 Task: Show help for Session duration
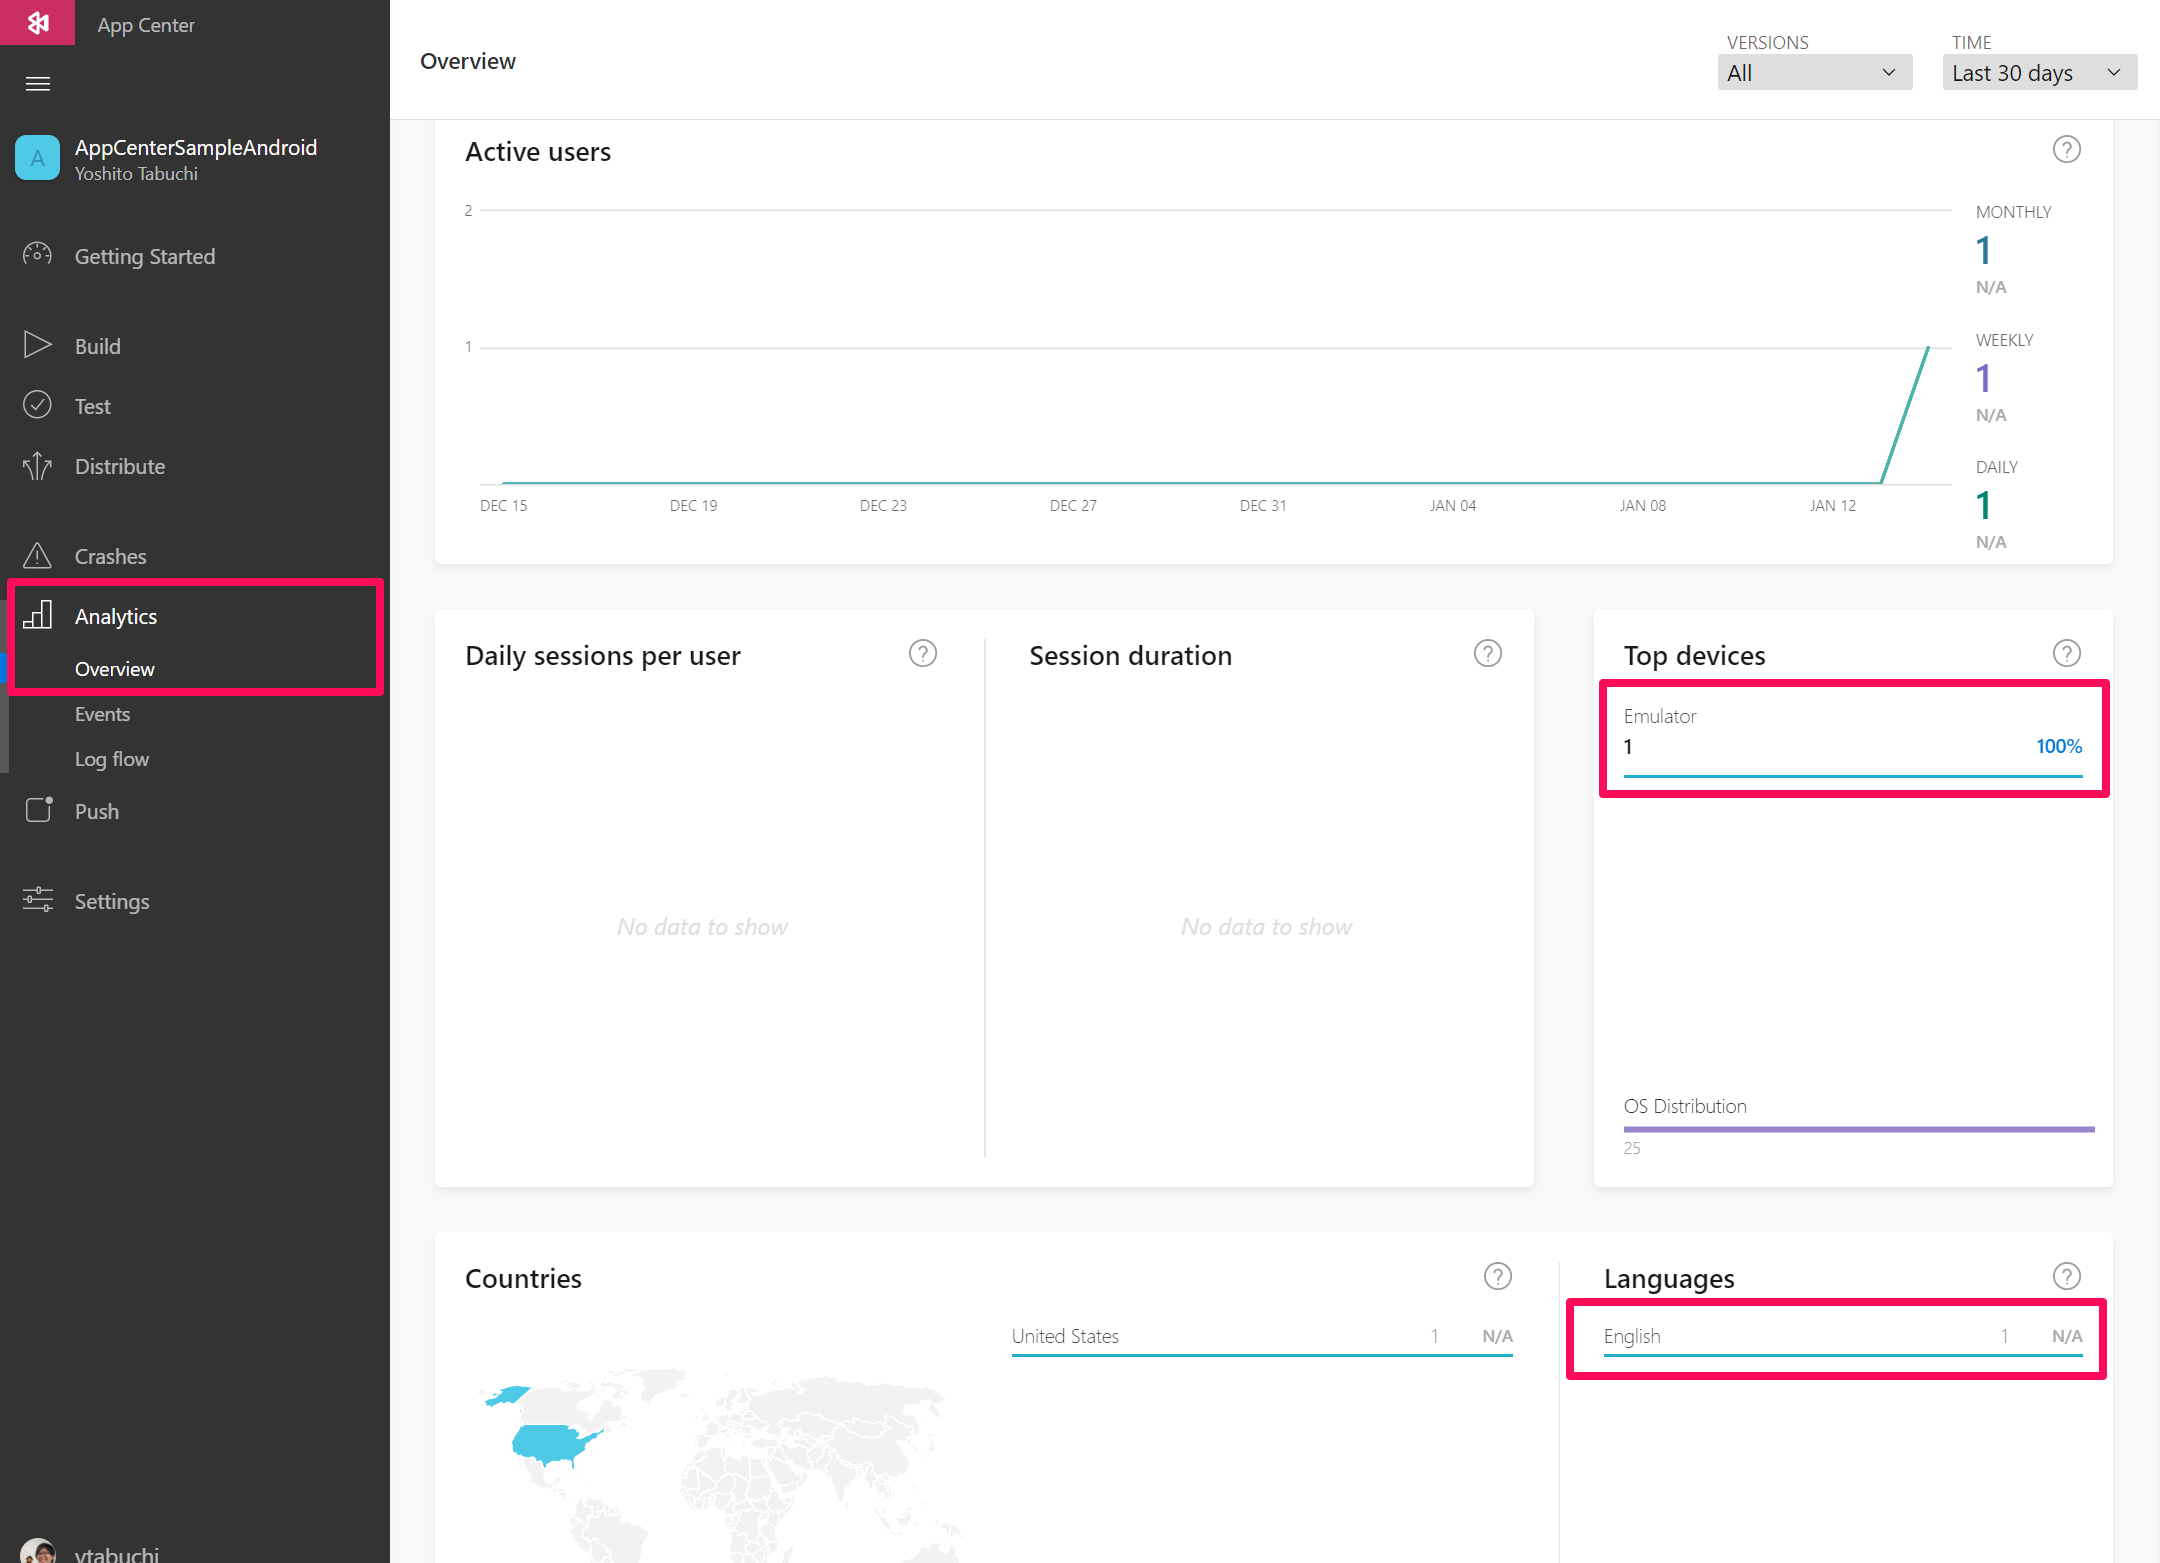[x=1487, y=654]
